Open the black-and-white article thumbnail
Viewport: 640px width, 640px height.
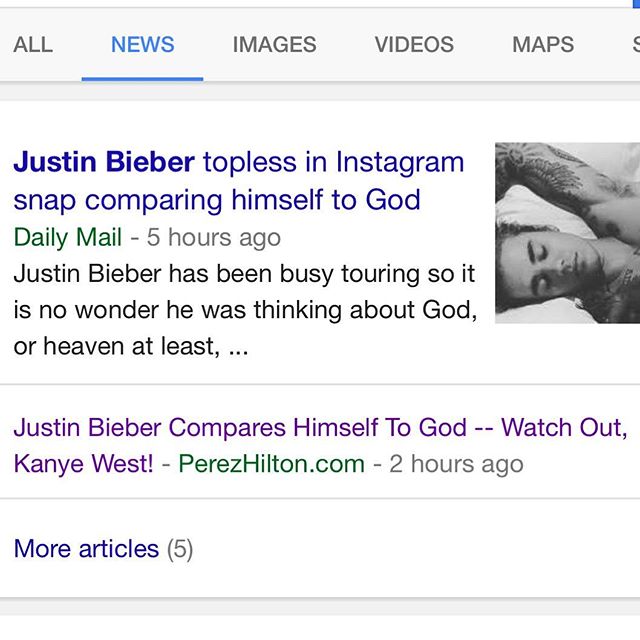click(567, 233)
